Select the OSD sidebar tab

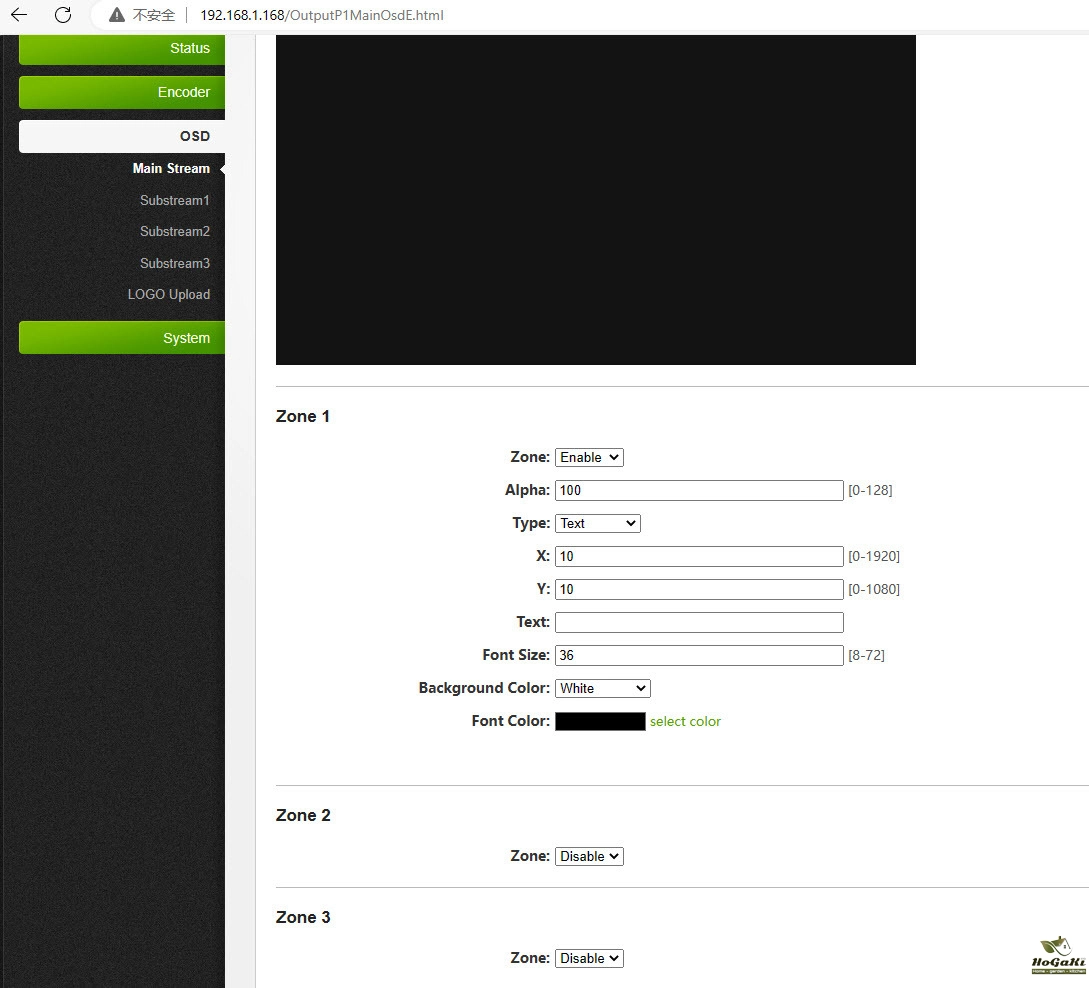click(121, 136)
